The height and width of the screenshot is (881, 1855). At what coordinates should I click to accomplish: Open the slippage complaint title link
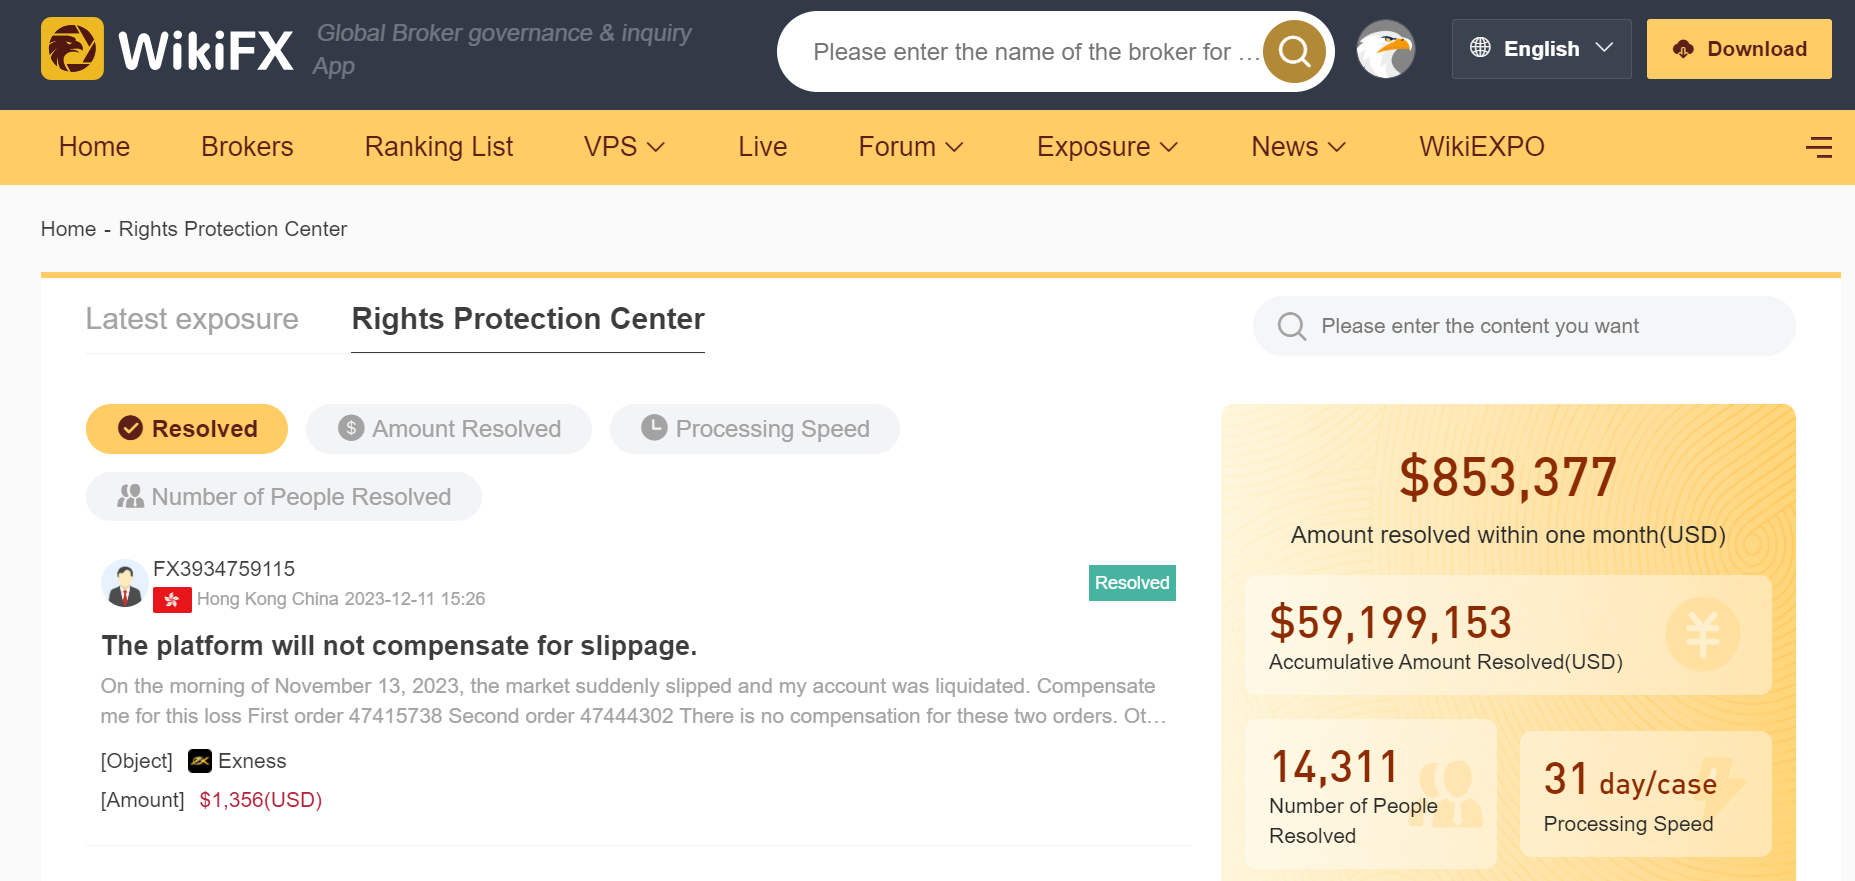pos(399,646)
